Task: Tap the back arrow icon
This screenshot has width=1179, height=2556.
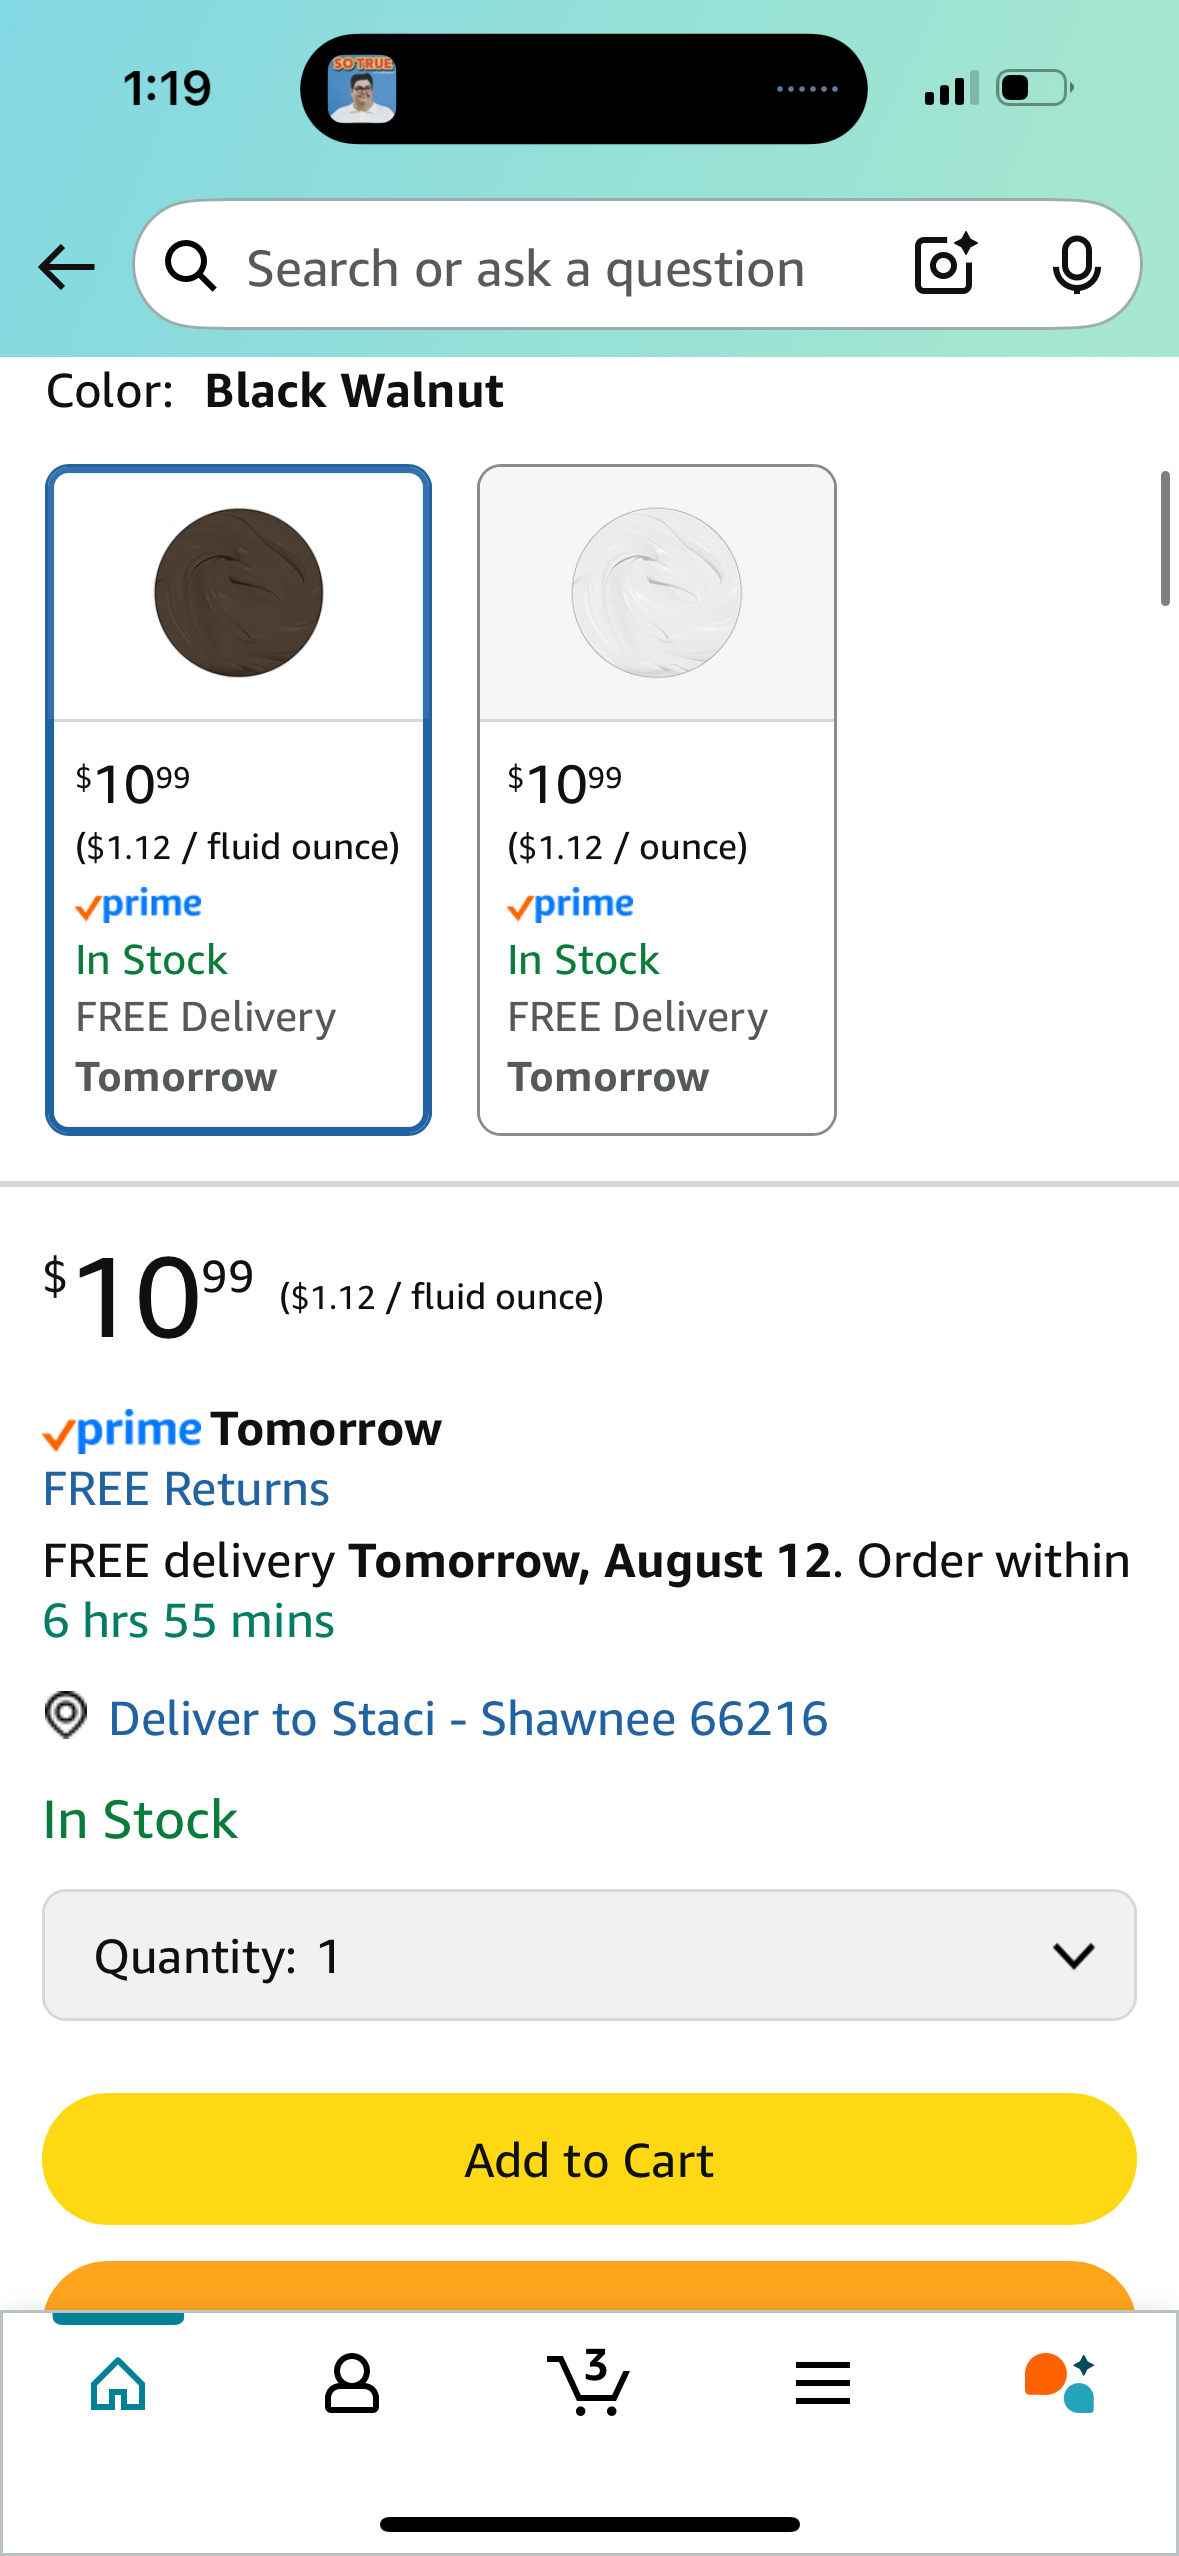Action: click(66, 267)
